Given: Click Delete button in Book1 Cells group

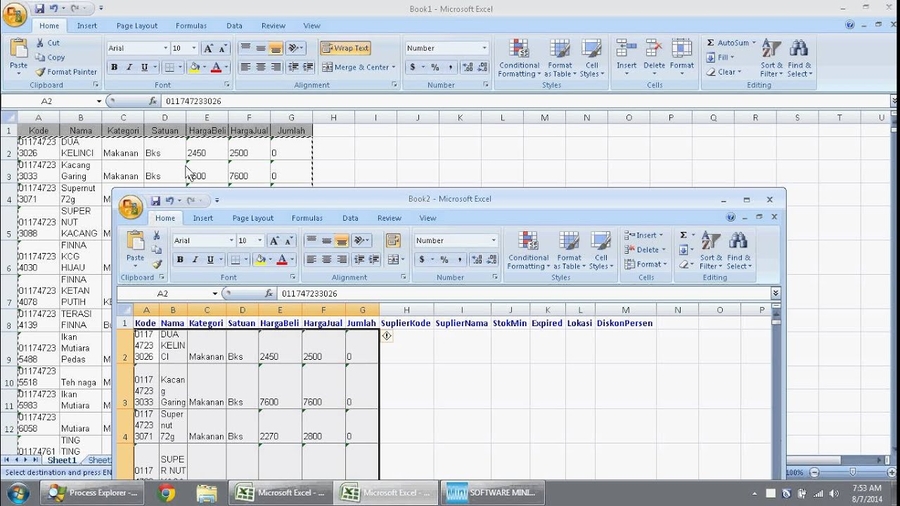Looking at the screenshot, I should coord(654,55).
